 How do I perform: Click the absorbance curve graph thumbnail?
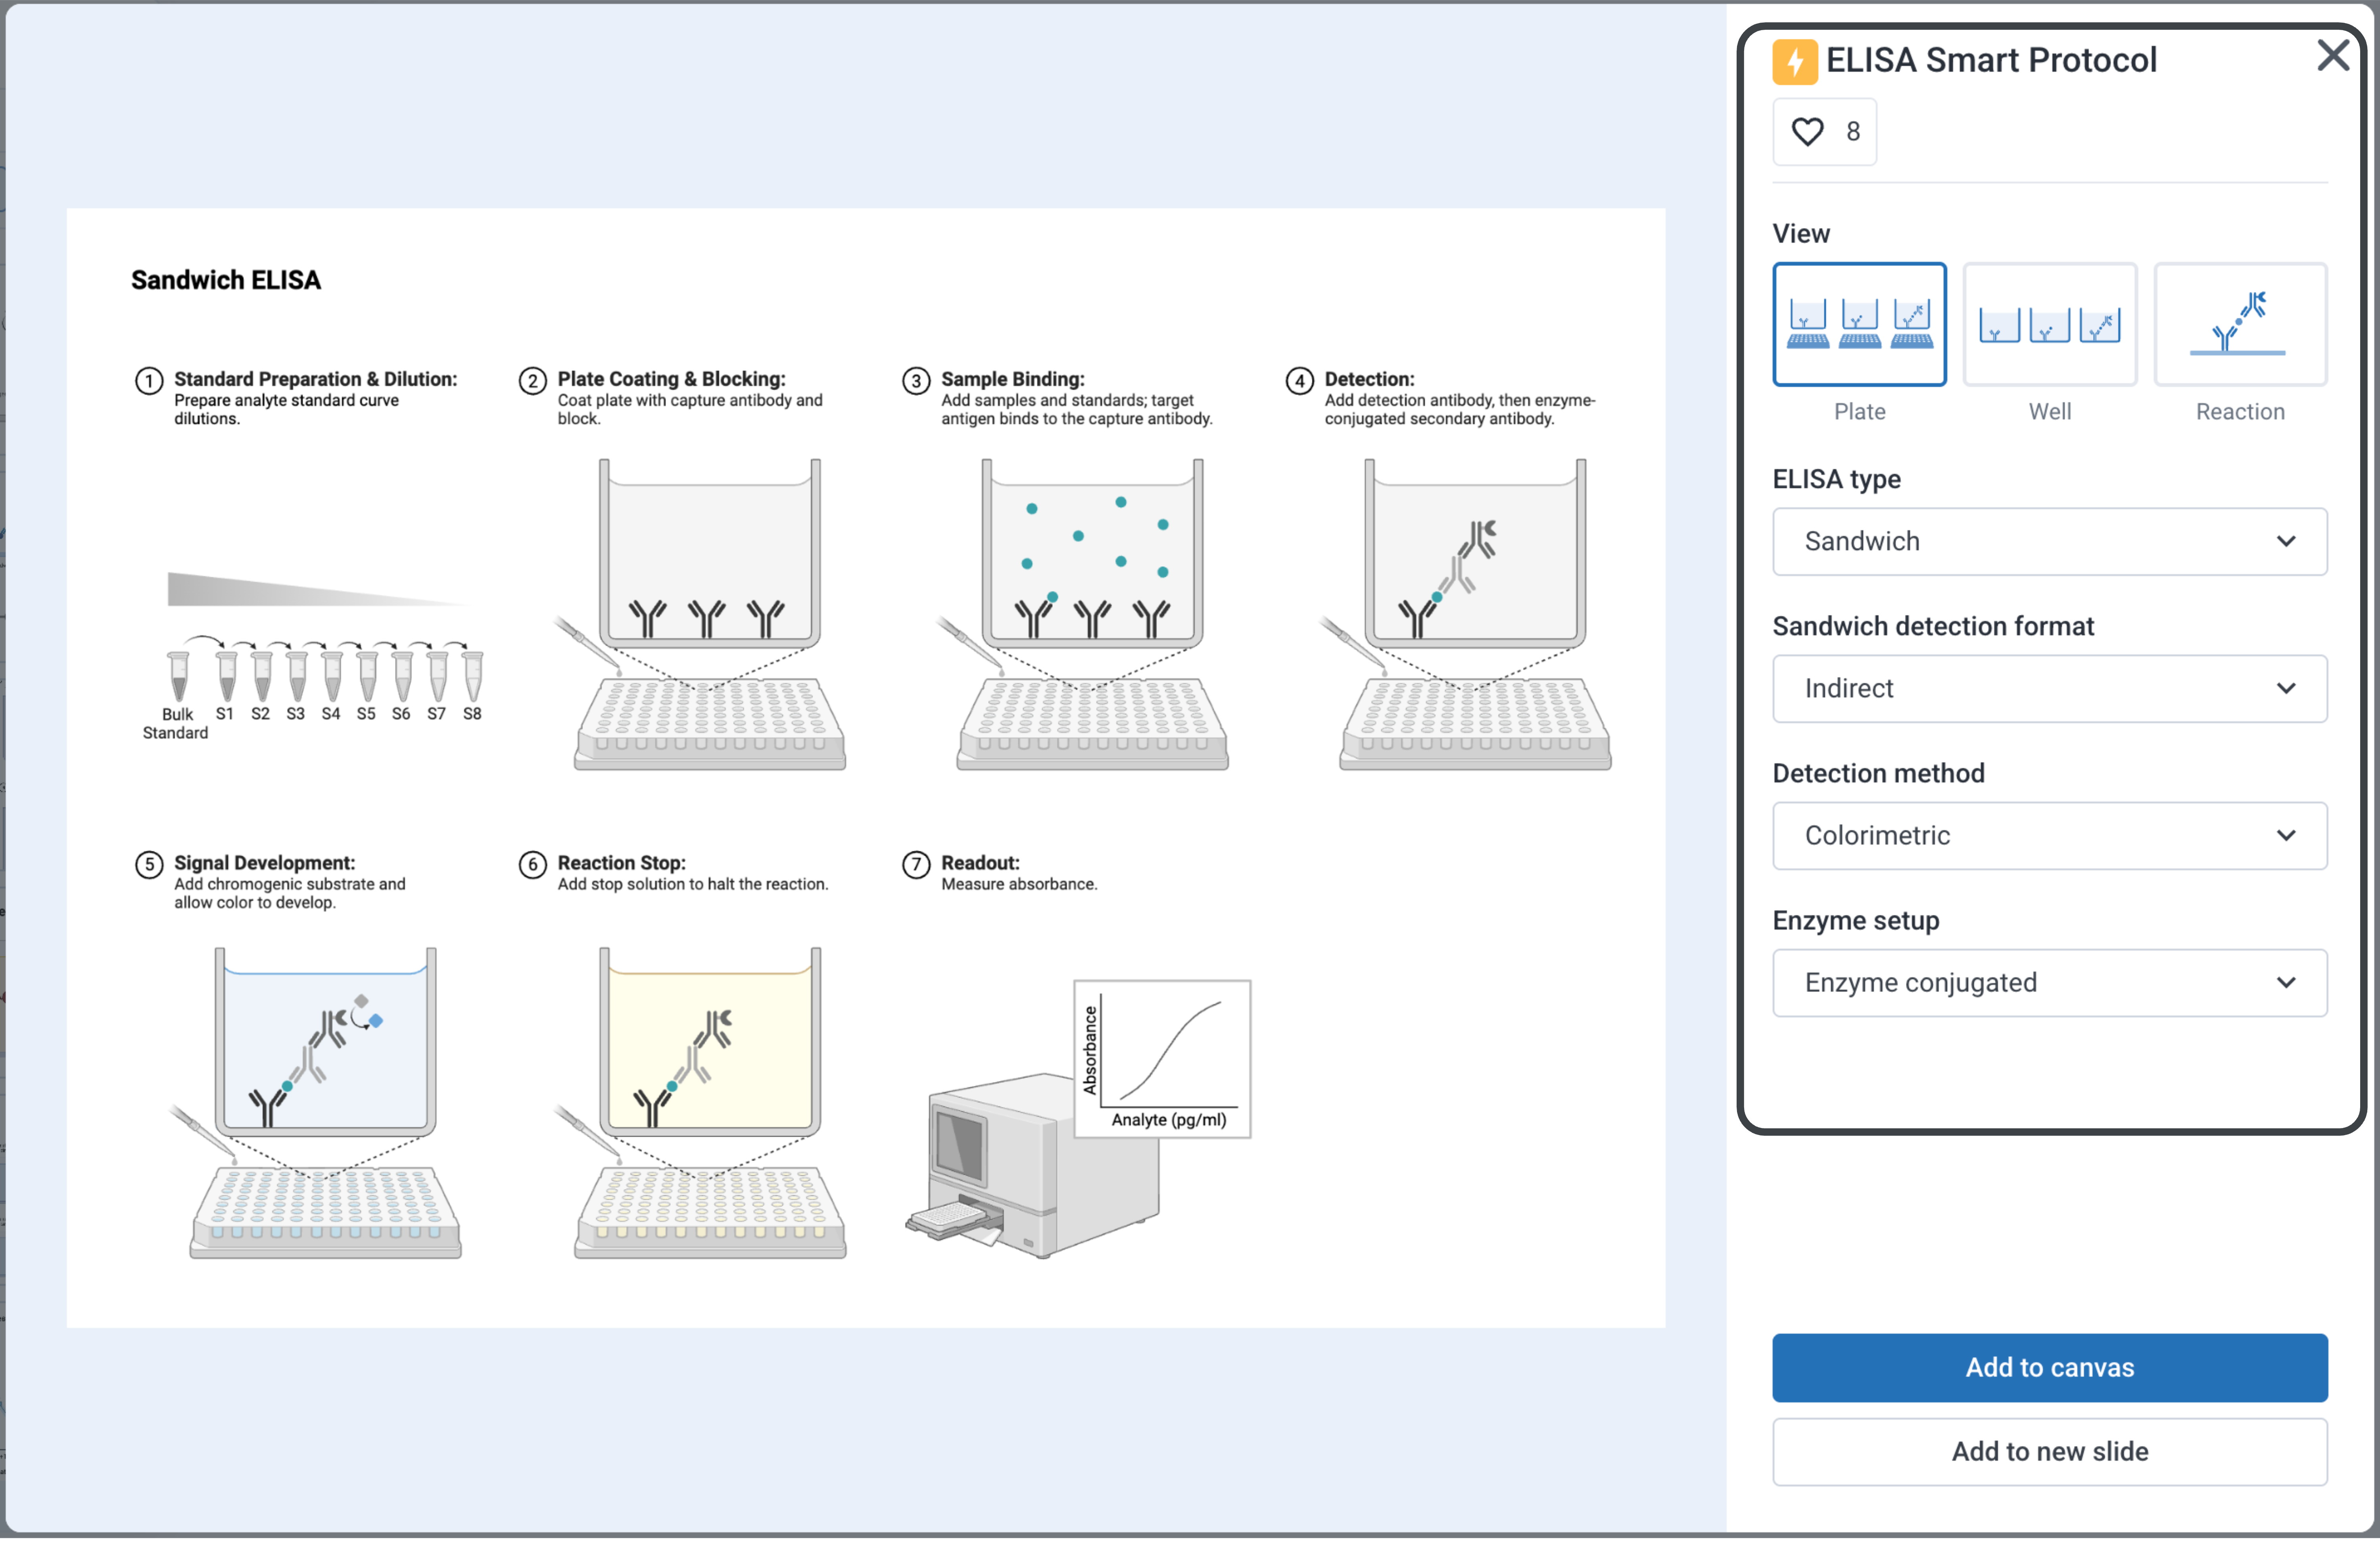(x=1162, y=1058)
